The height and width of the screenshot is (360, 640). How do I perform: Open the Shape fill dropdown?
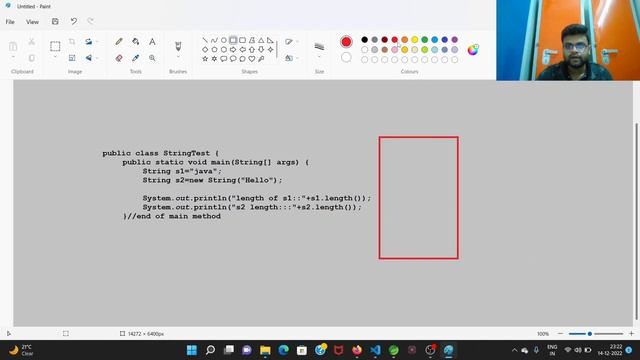[x=291, y=58]
